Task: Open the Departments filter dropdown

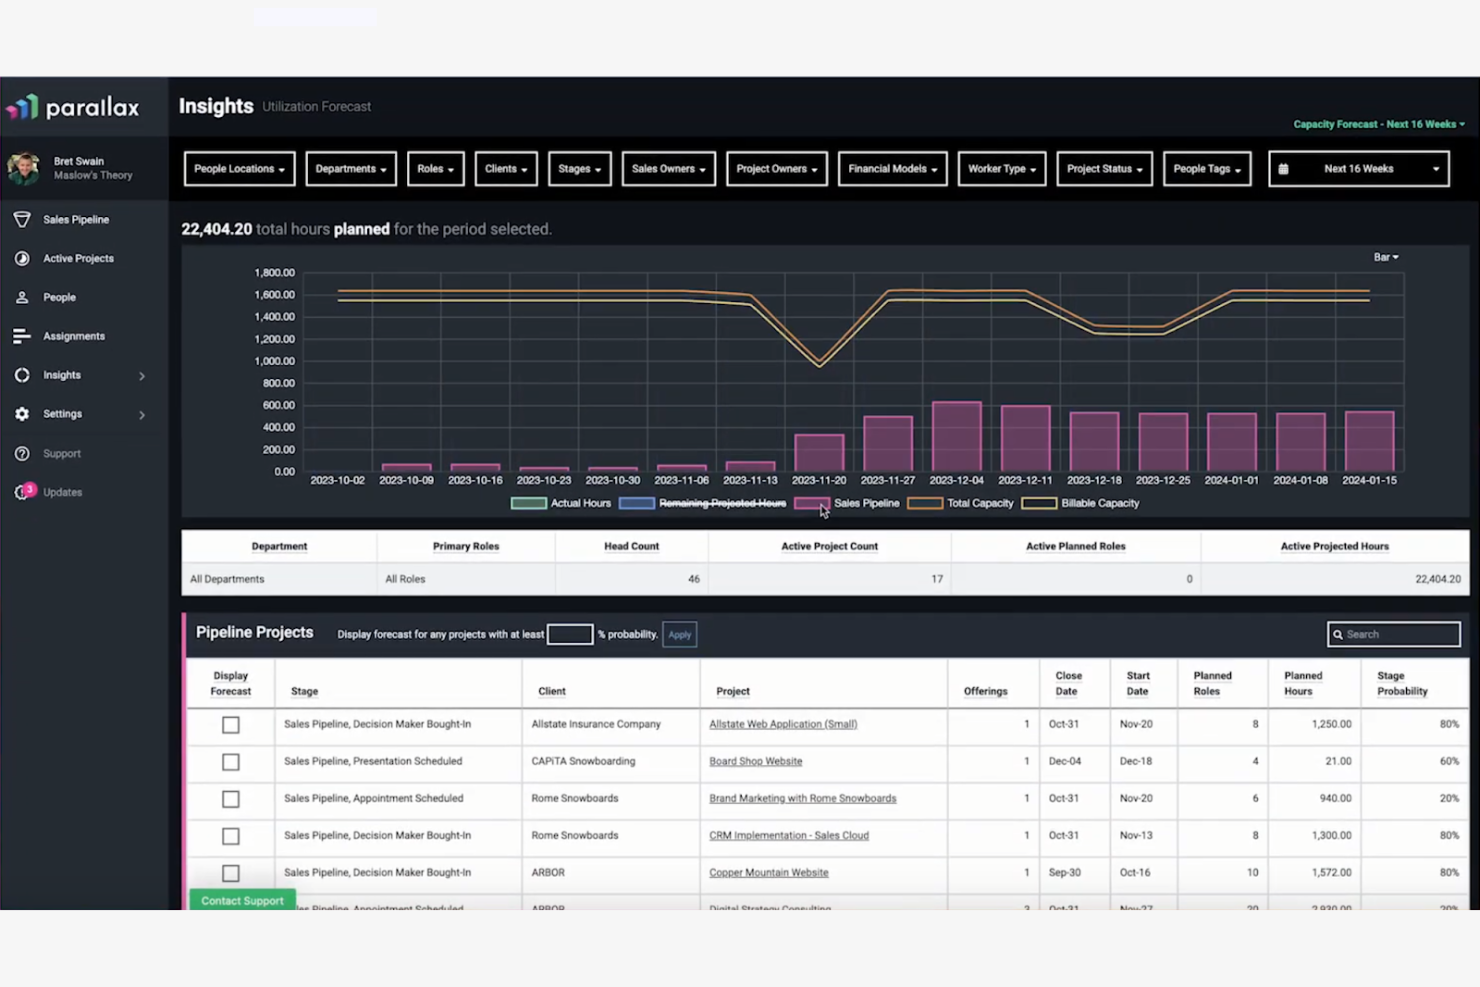Action: coord(351,169)
